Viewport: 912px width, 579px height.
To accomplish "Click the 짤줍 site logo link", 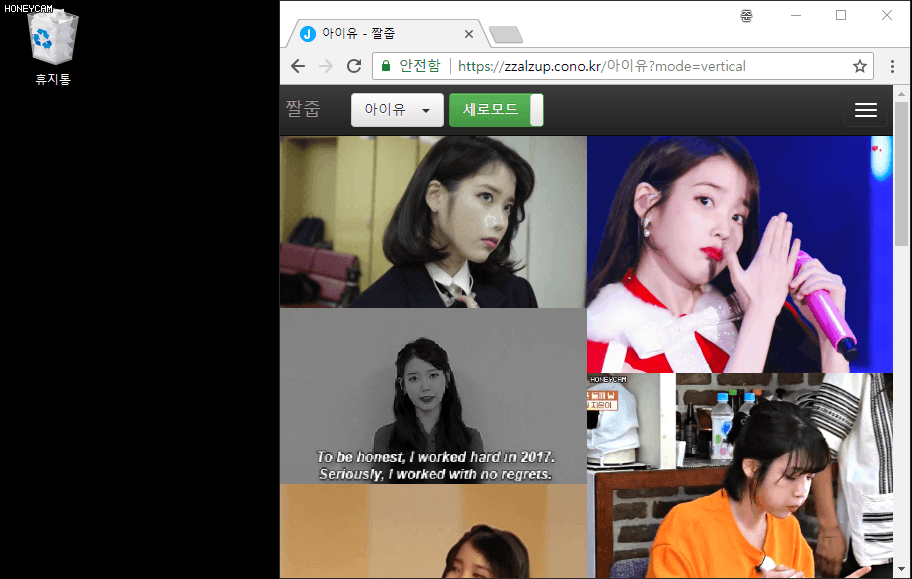I will (303, 109).
